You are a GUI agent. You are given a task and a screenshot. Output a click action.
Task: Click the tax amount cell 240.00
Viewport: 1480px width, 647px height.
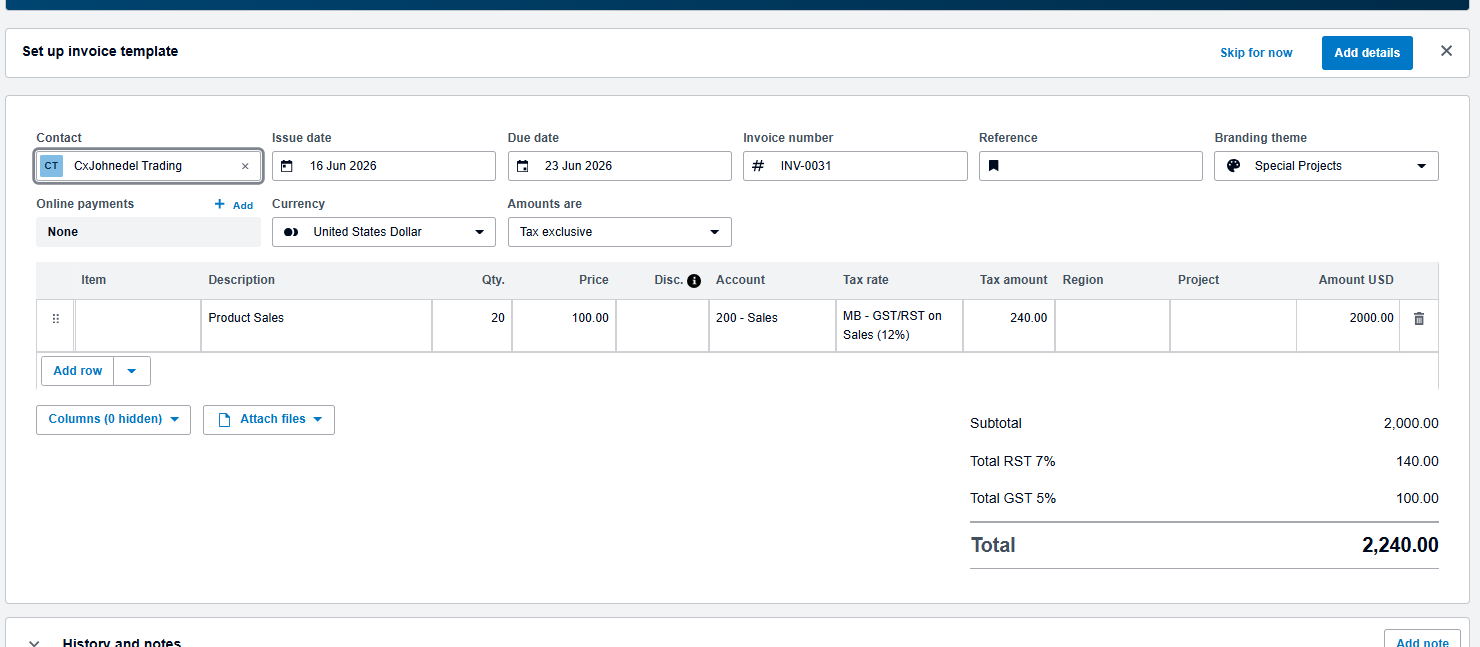tap(1009, 326)
